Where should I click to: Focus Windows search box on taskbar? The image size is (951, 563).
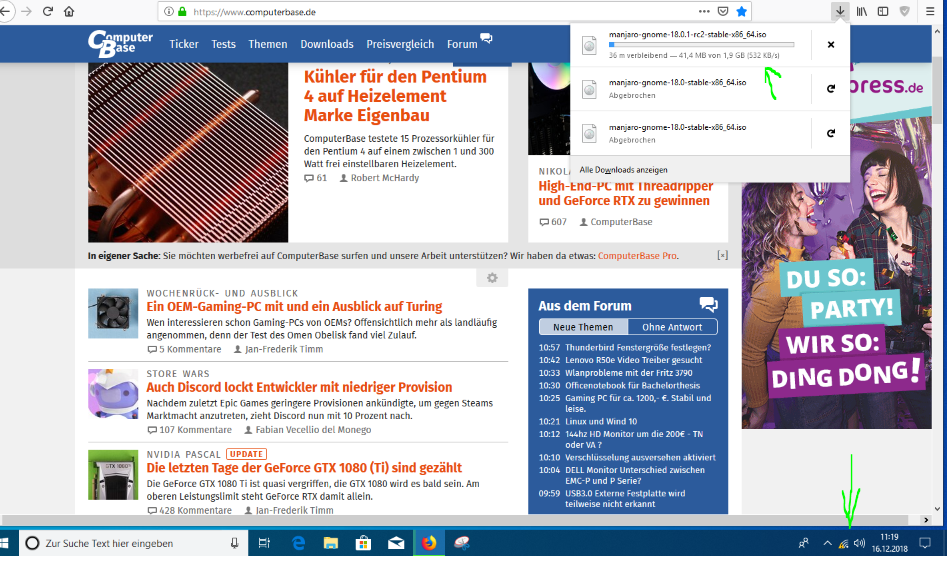[133, 543]
